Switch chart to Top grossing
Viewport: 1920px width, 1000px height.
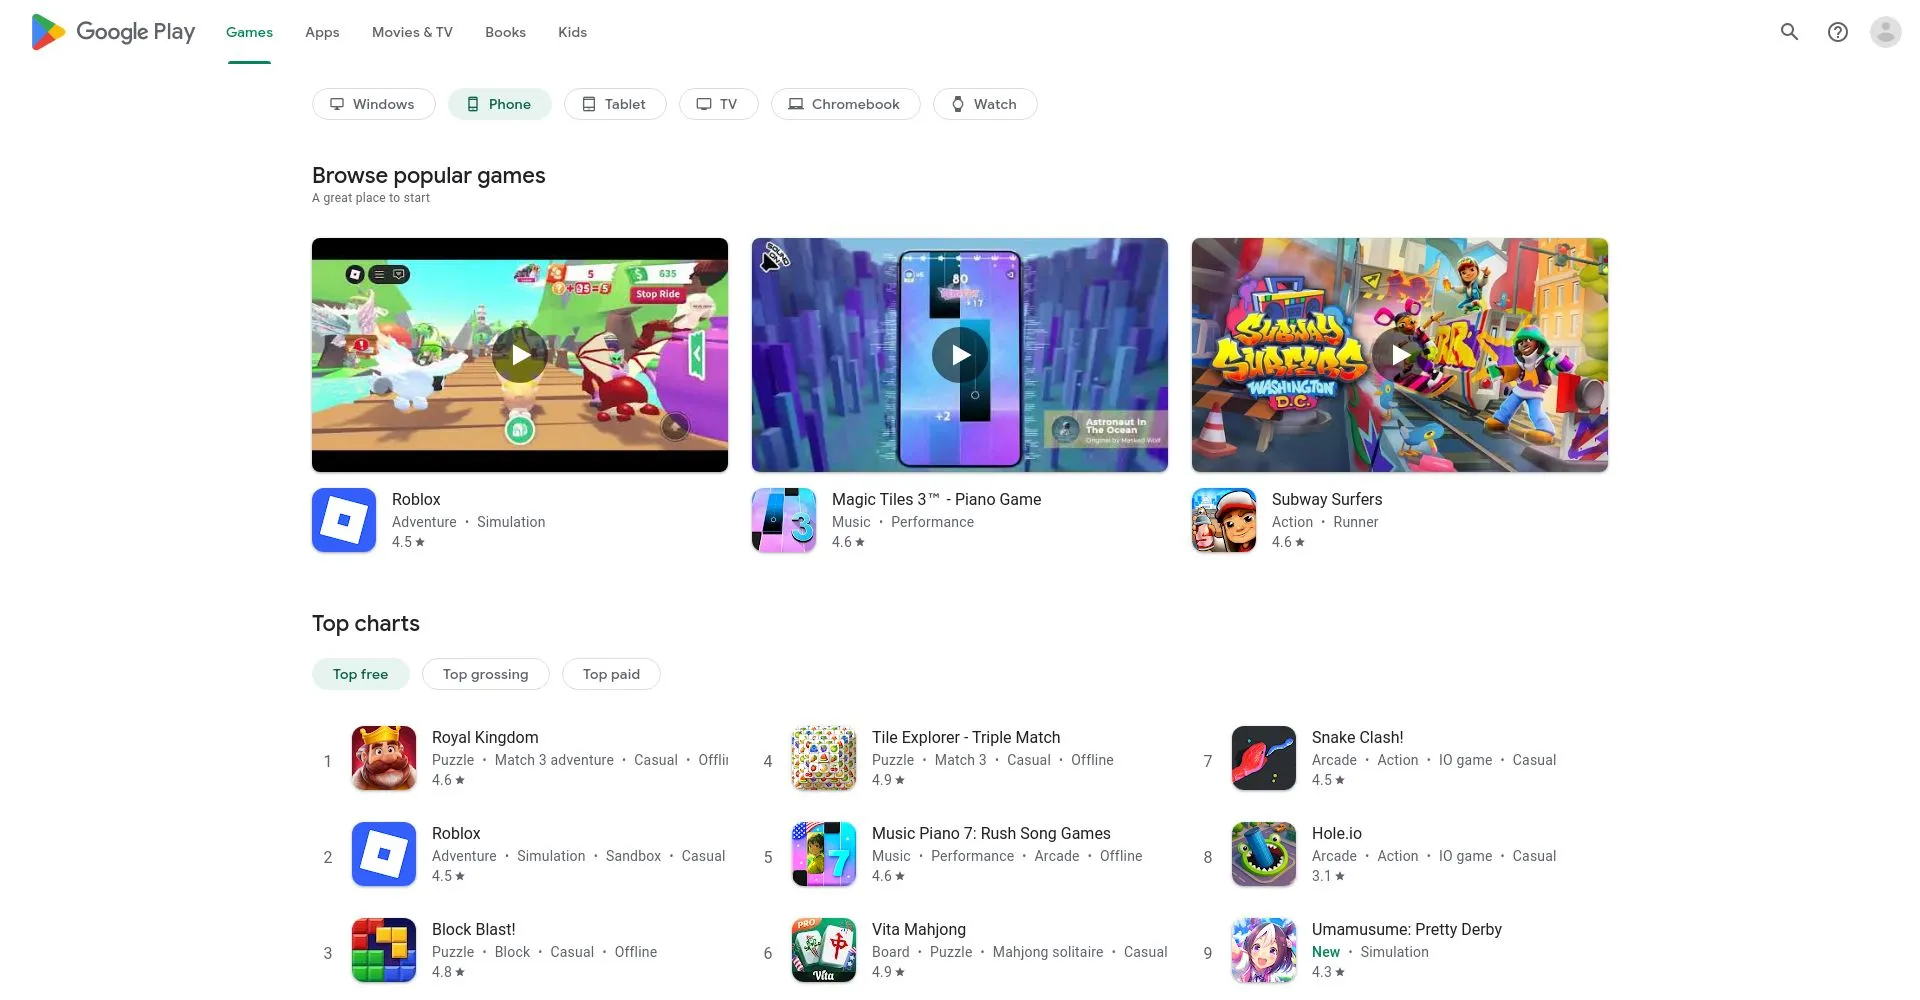485,674
